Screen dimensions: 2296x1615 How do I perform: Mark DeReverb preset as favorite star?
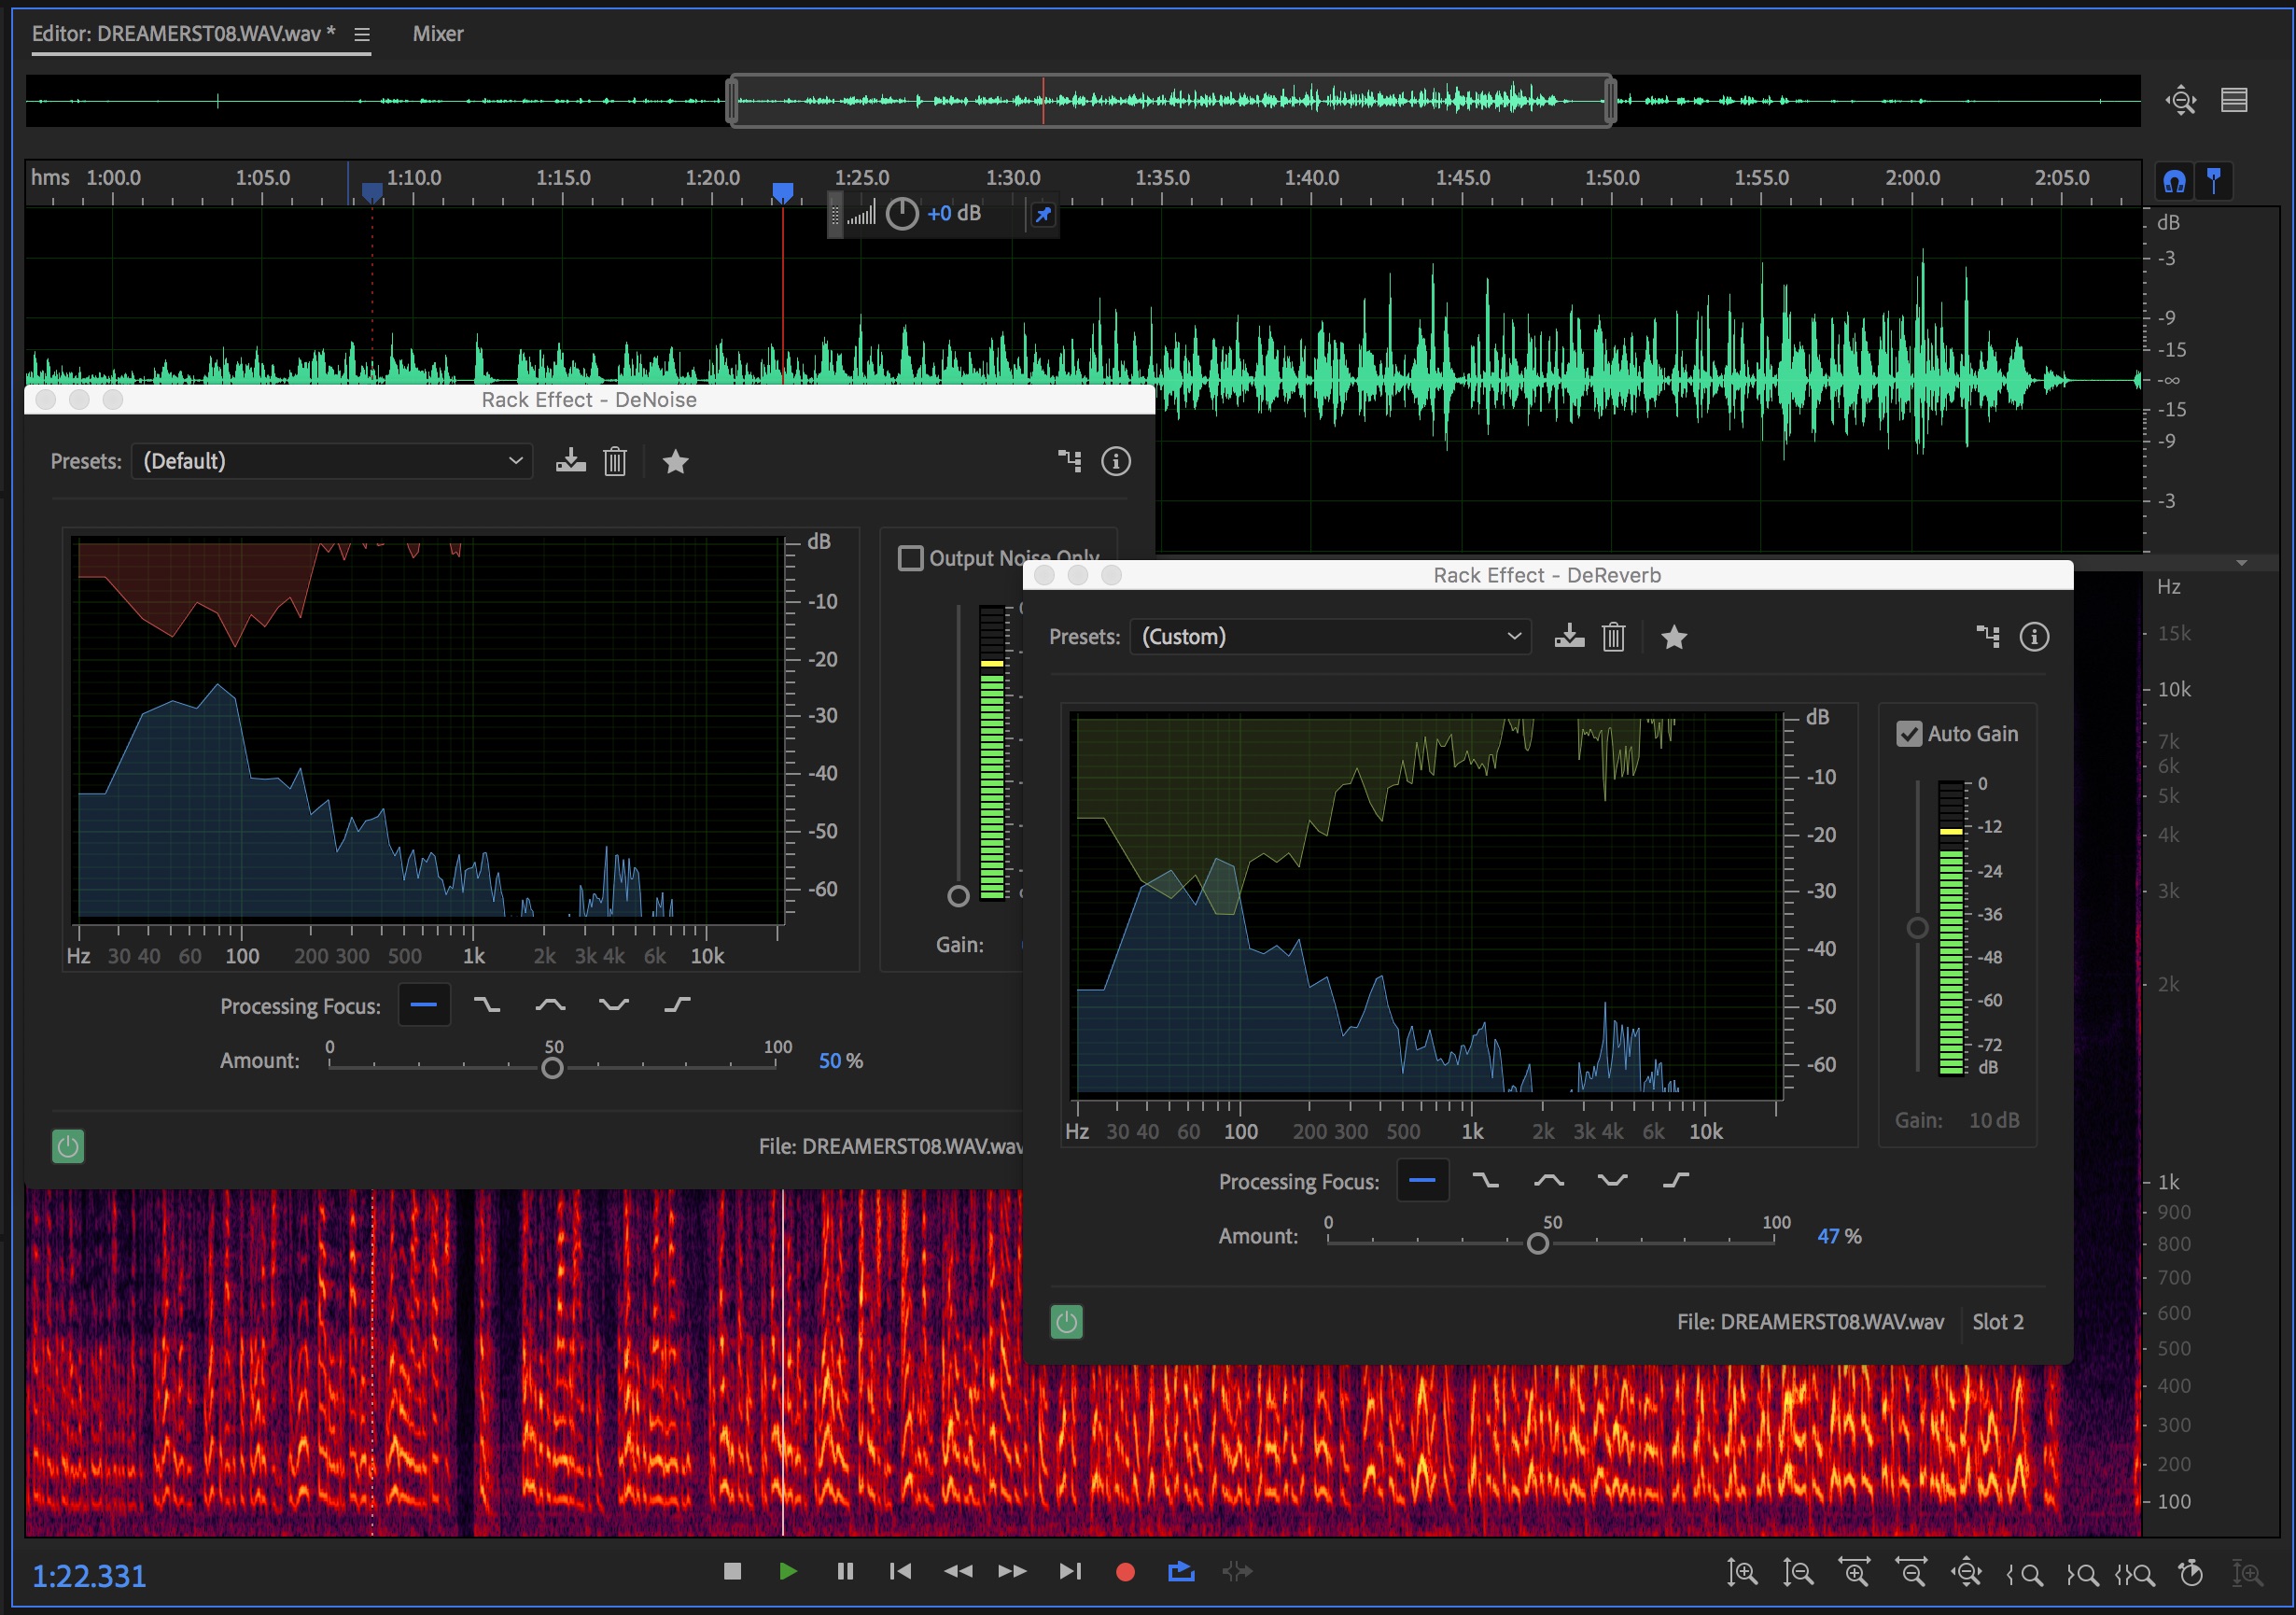pos(1674,637)
